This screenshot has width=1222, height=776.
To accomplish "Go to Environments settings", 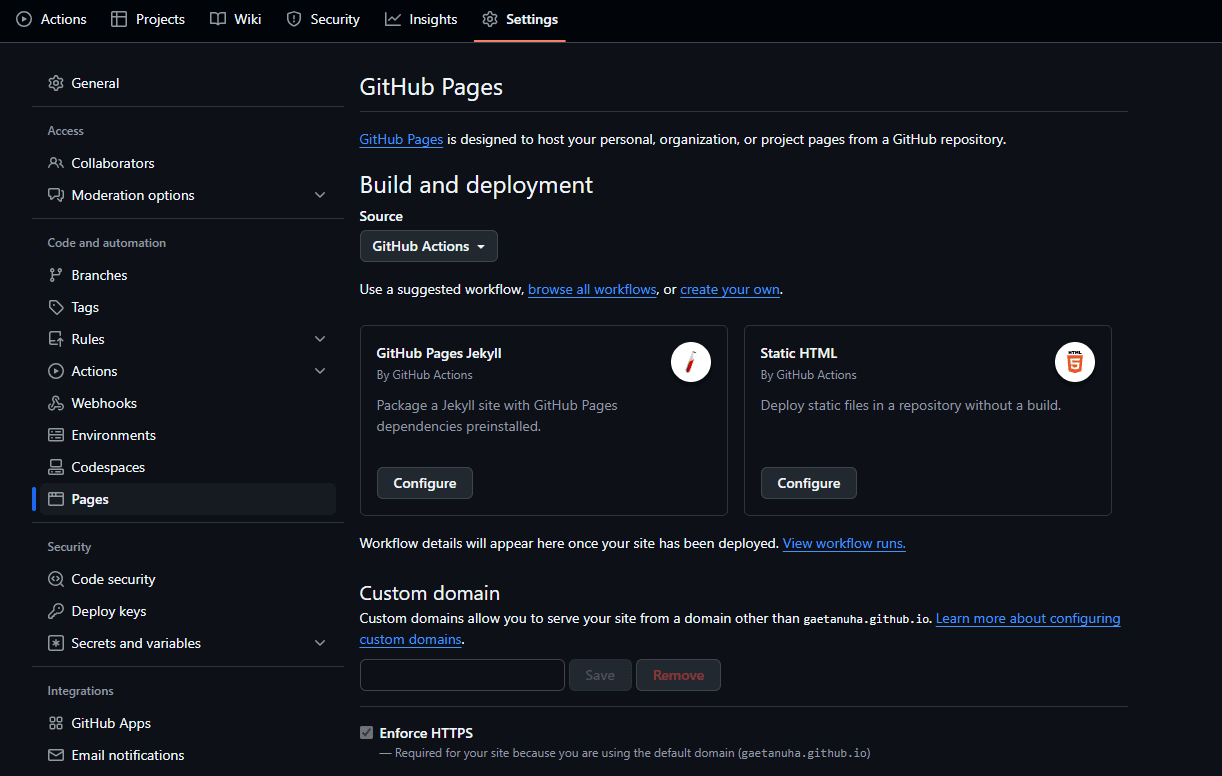I will point(188,435).
